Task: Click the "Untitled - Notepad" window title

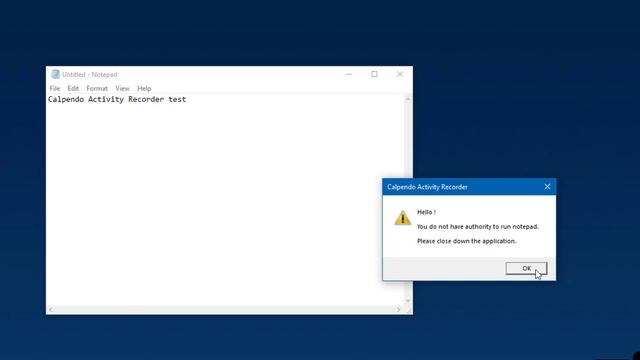Action: pyautogui.click(x=90, y=74)
